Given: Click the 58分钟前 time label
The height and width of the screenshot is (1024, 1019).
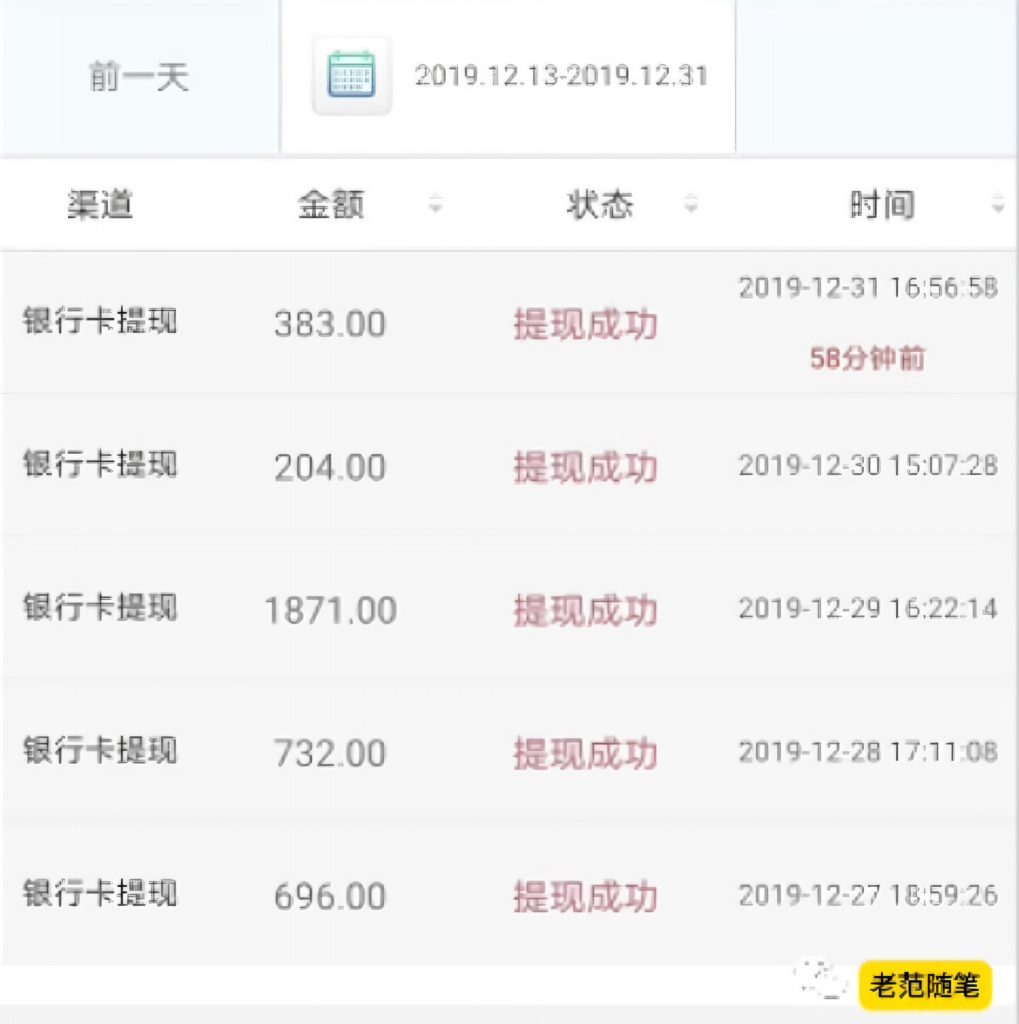Looking at the screenshot, I should coord(867,359).
